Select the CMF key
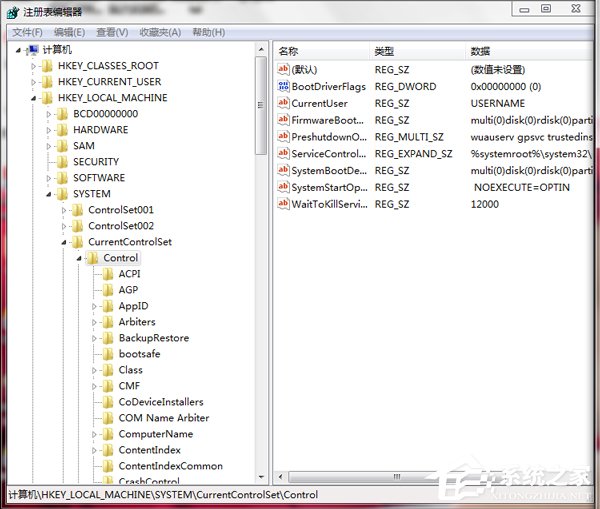The height and width of the screenshot is (509, 600). coord(129,386)
